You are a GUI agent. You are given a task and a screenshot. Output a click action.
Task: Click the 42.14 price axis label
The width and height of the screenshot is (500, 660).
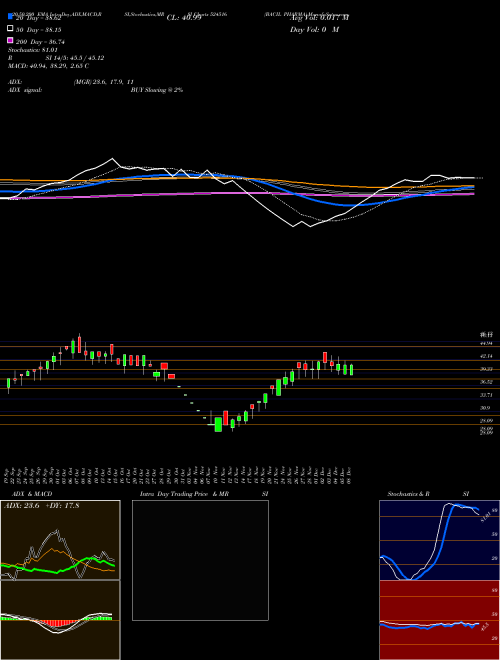(x=486, y=356)
